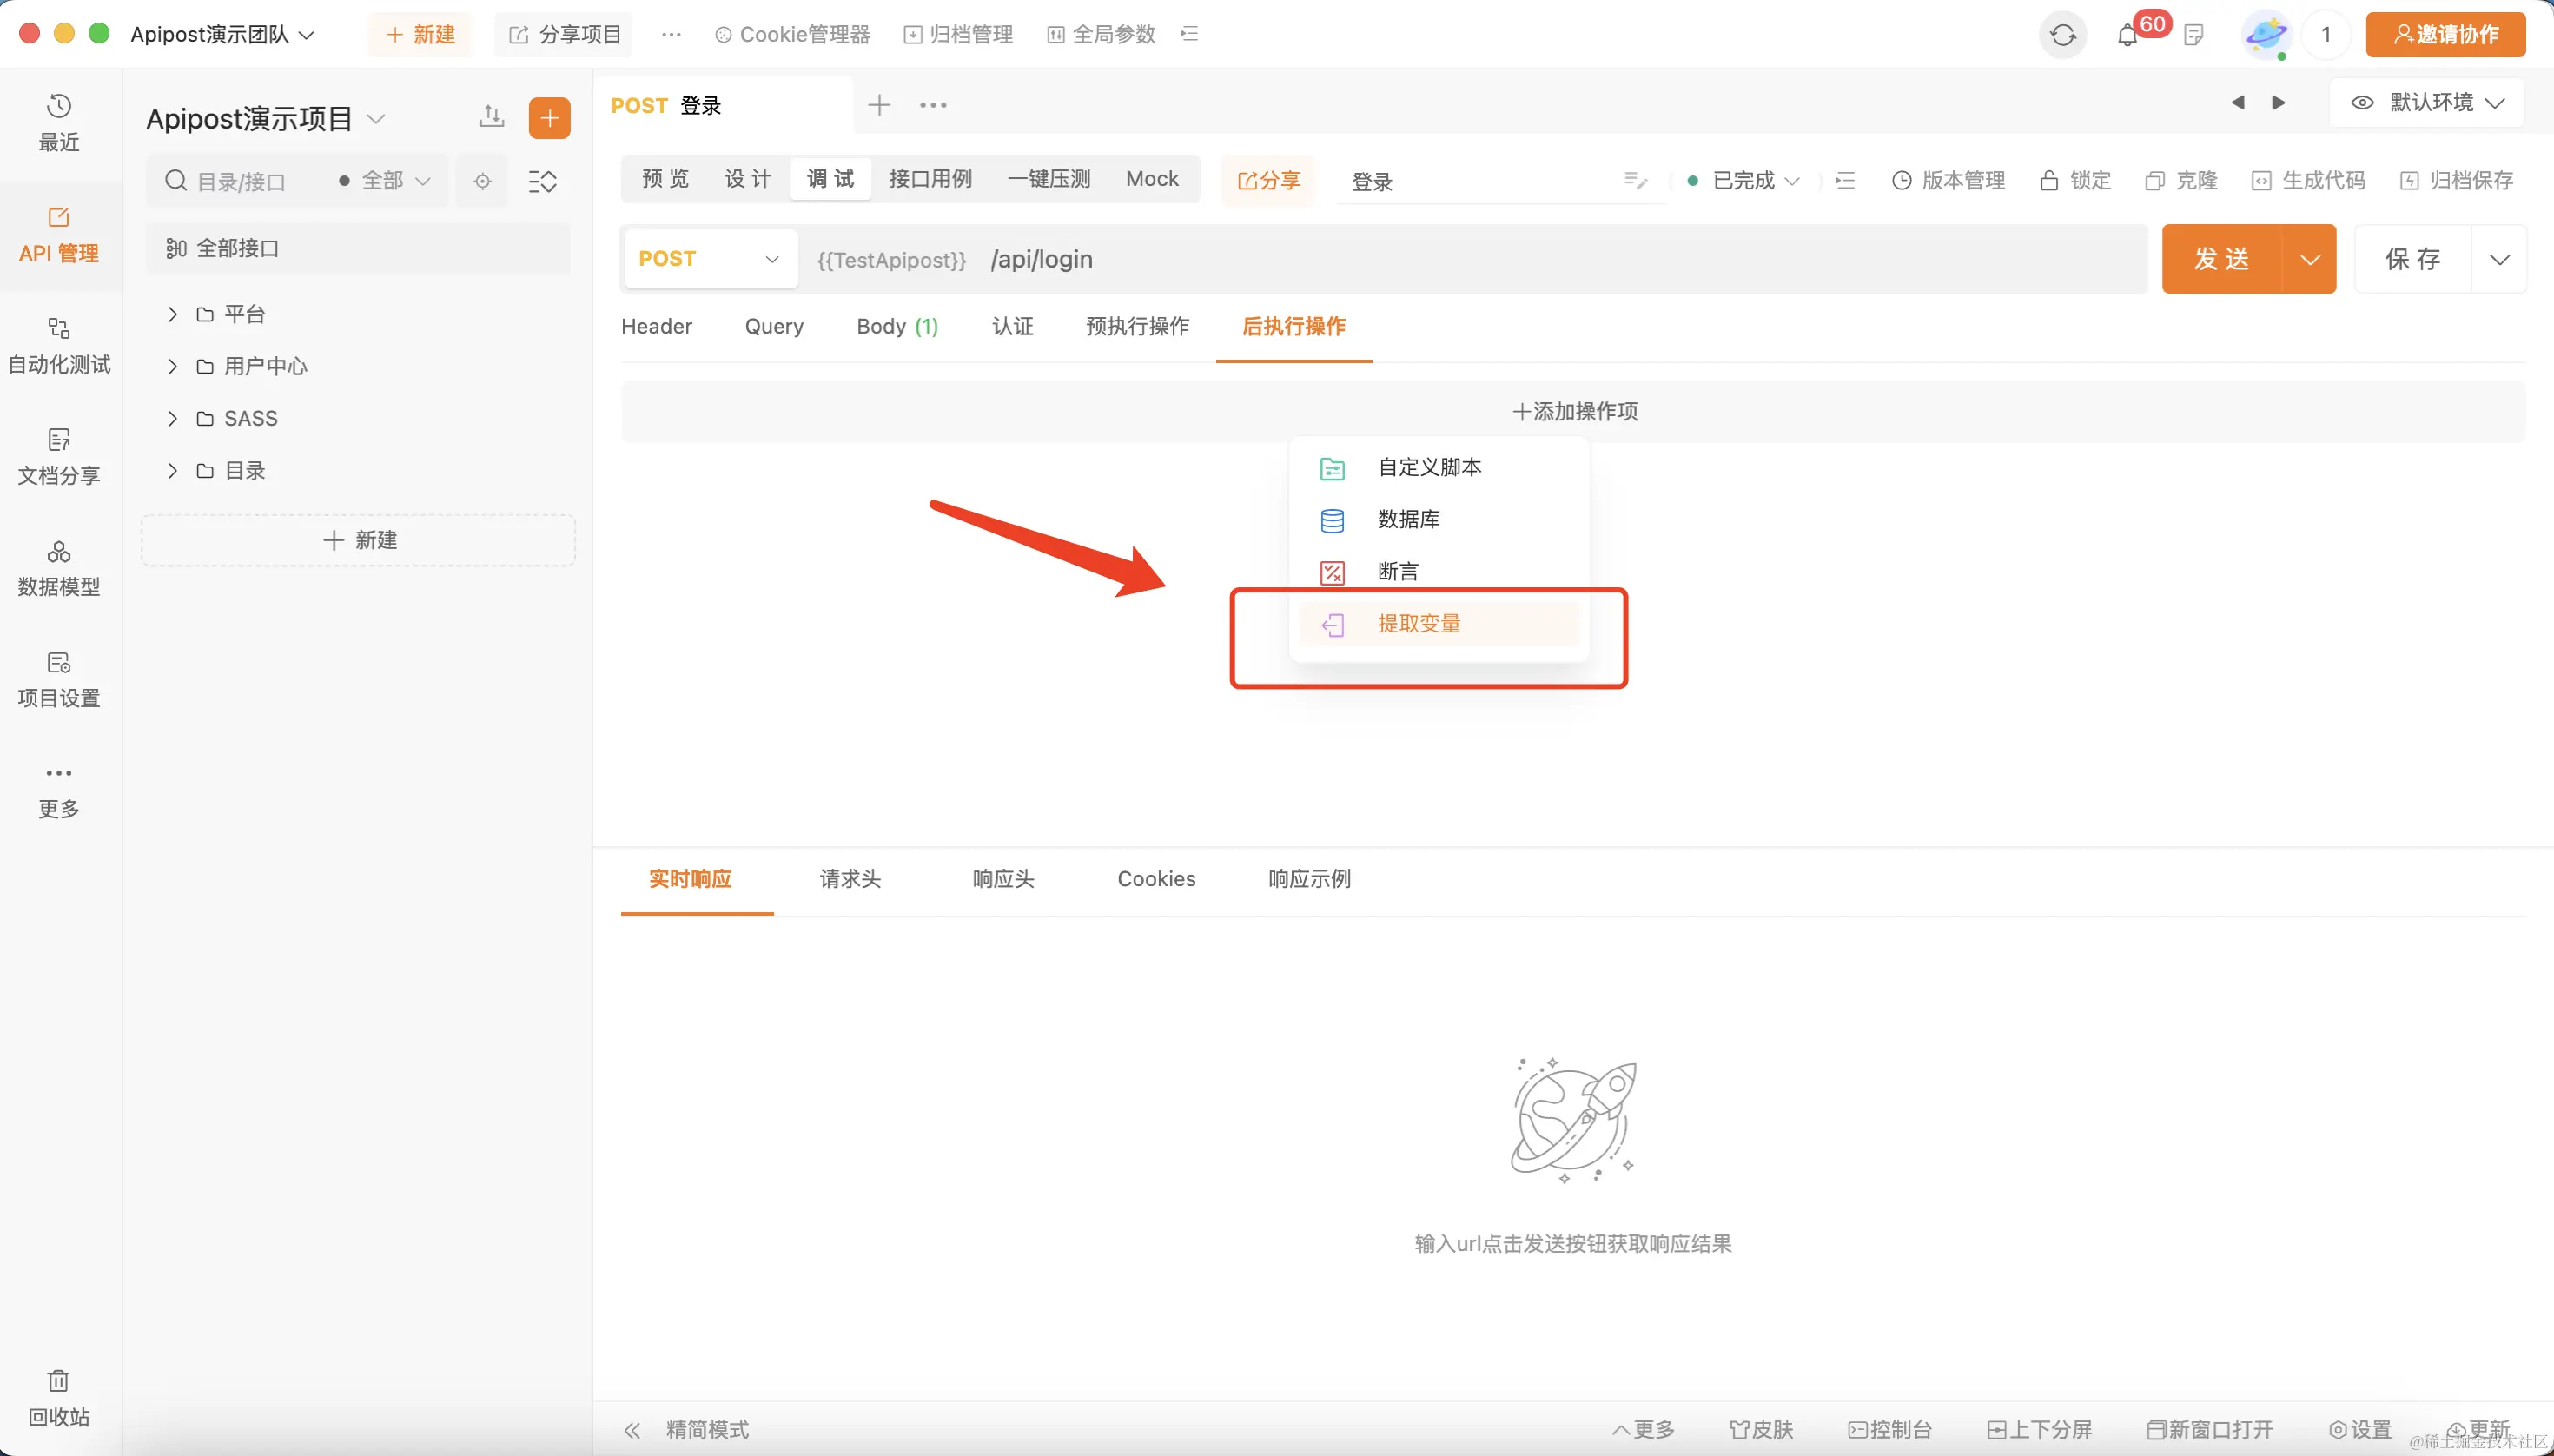Expand the 用户中心 folder

[x=172, y=366]
